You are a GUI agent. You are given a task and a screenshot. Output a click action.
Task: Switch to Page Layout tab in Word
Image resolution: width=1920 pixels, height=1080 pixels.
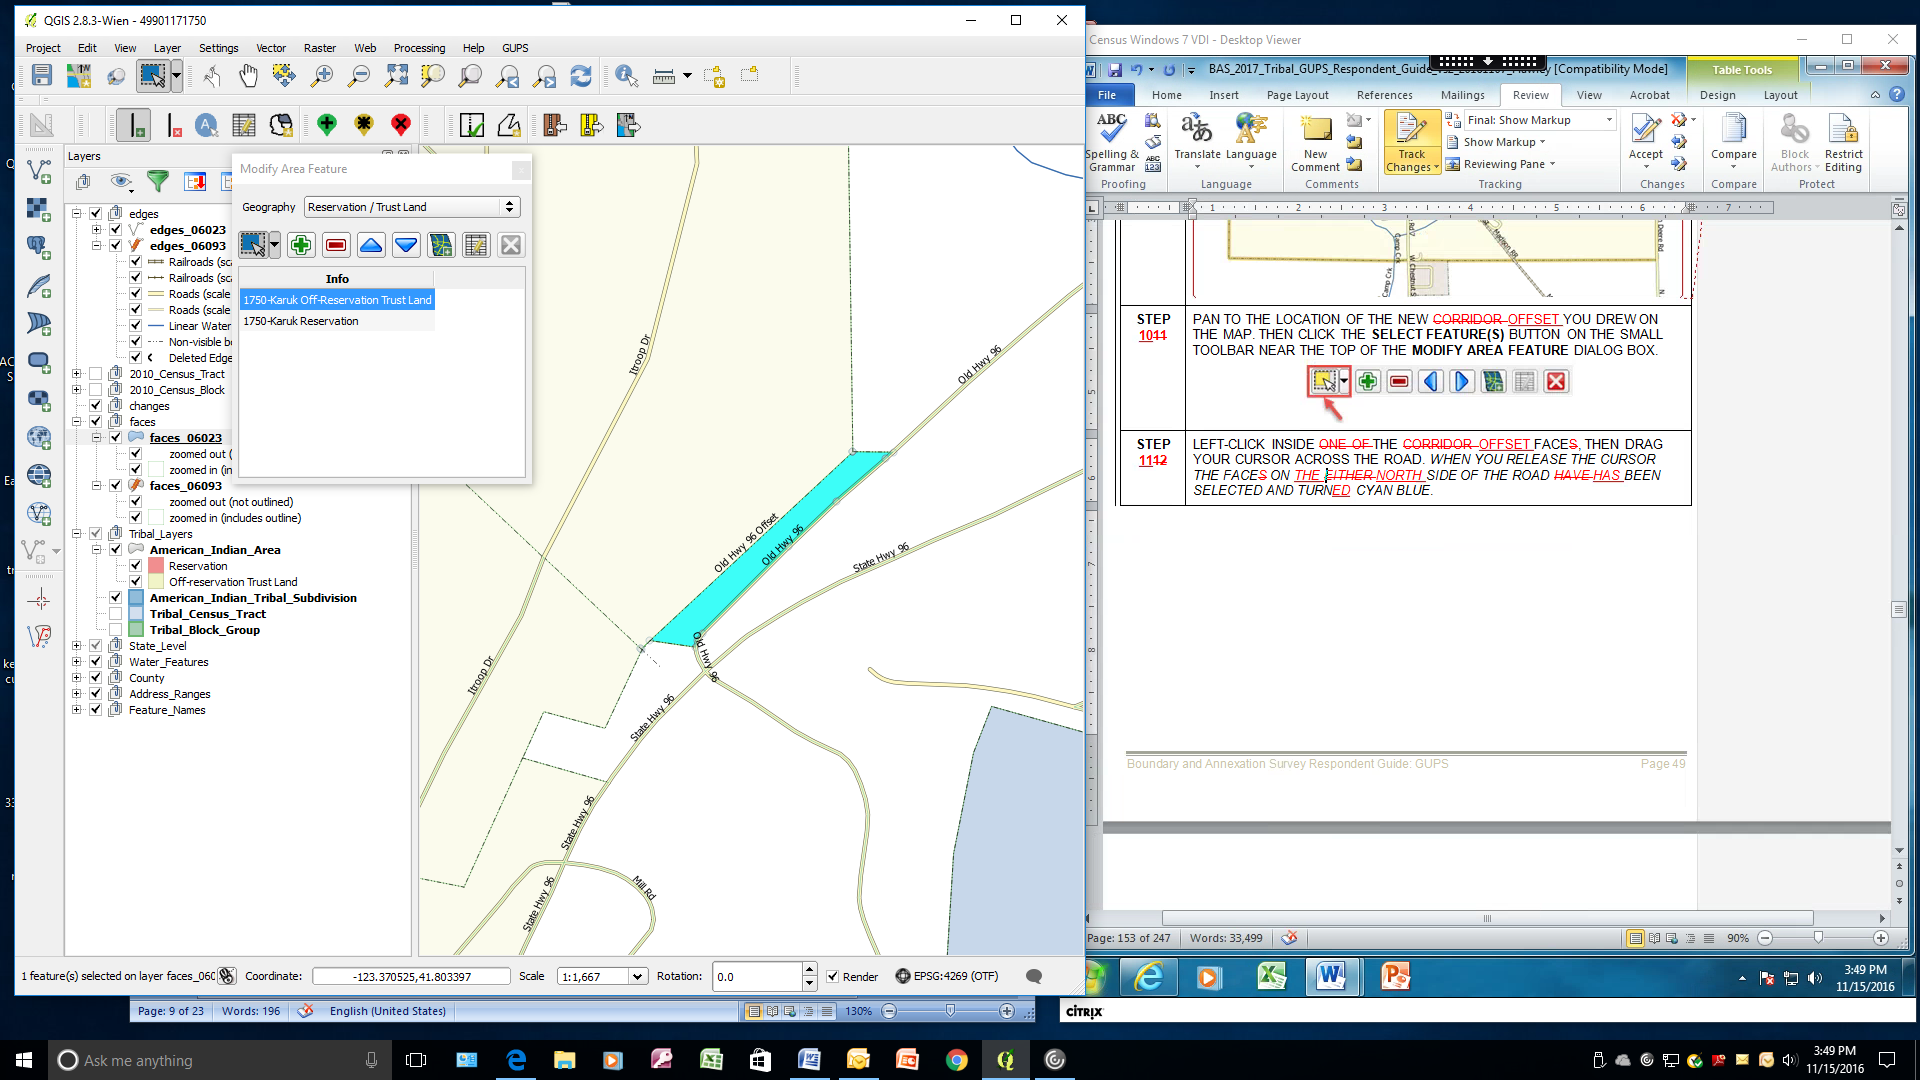pyautogui.click(x=1297, y=95)
